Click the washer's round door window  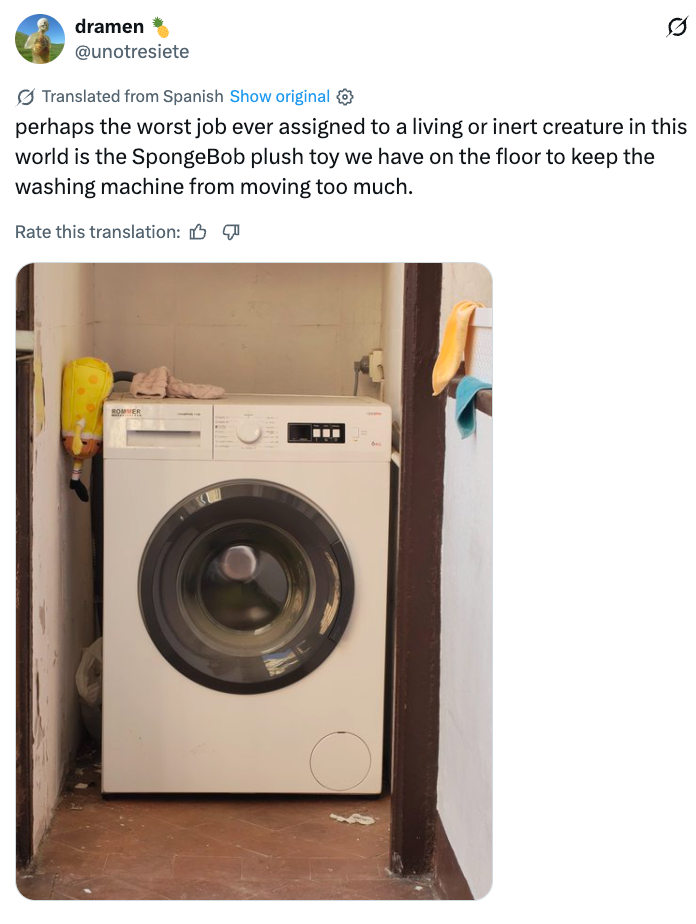click(246, 586)
